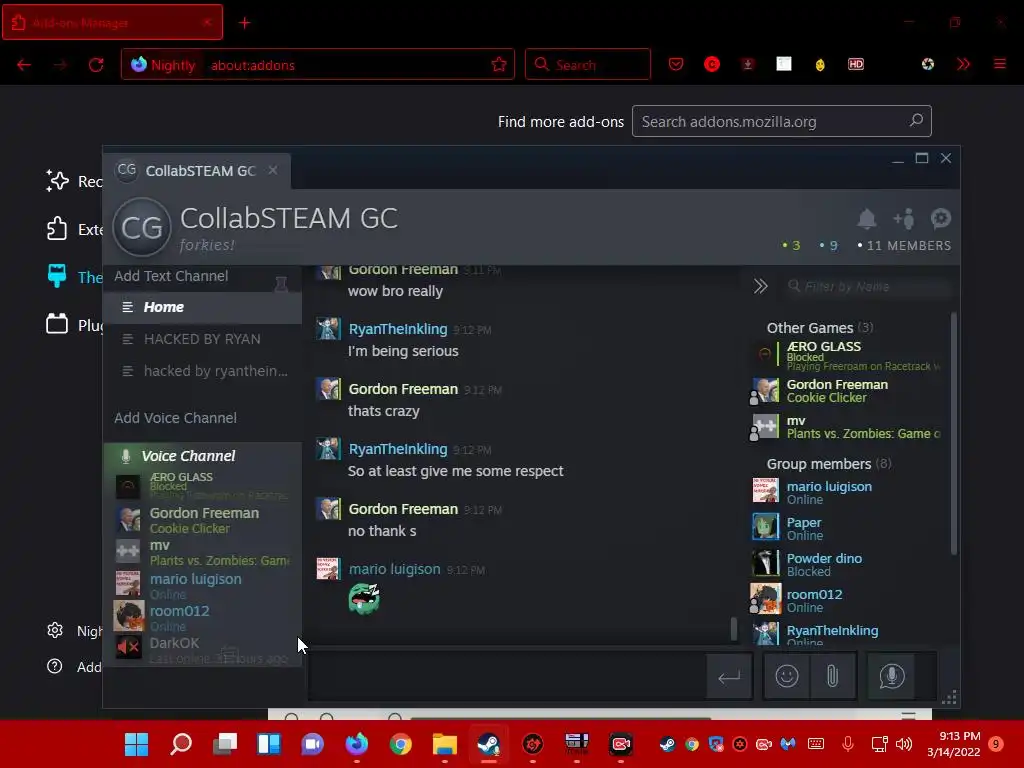Close the CollabSTEAM GC chat tab

(273, 170)
